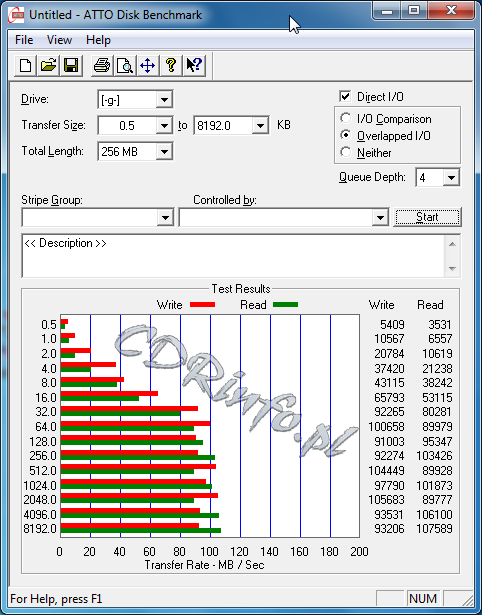Open a saved benchmark file icon

pos(48,65)
